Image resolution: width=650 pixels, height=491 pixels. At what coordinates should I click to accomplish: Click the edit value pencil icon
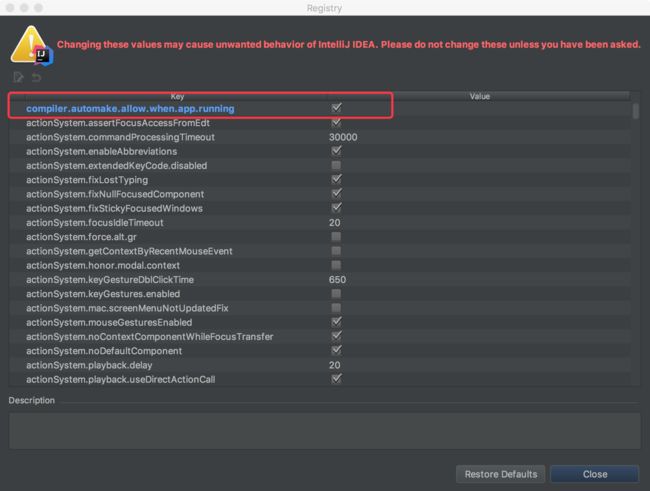[x=18, y=77]
